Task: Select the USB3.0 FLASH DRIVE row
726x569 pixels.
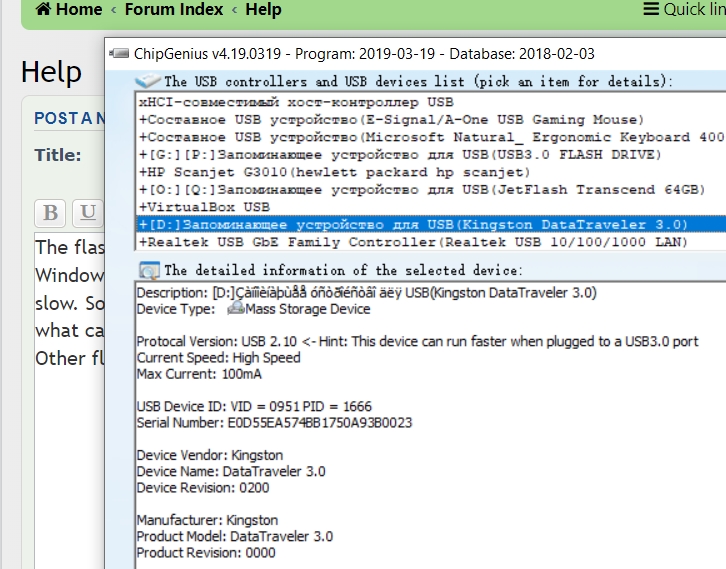Action: pyautogui.click(x=432, y=155)
